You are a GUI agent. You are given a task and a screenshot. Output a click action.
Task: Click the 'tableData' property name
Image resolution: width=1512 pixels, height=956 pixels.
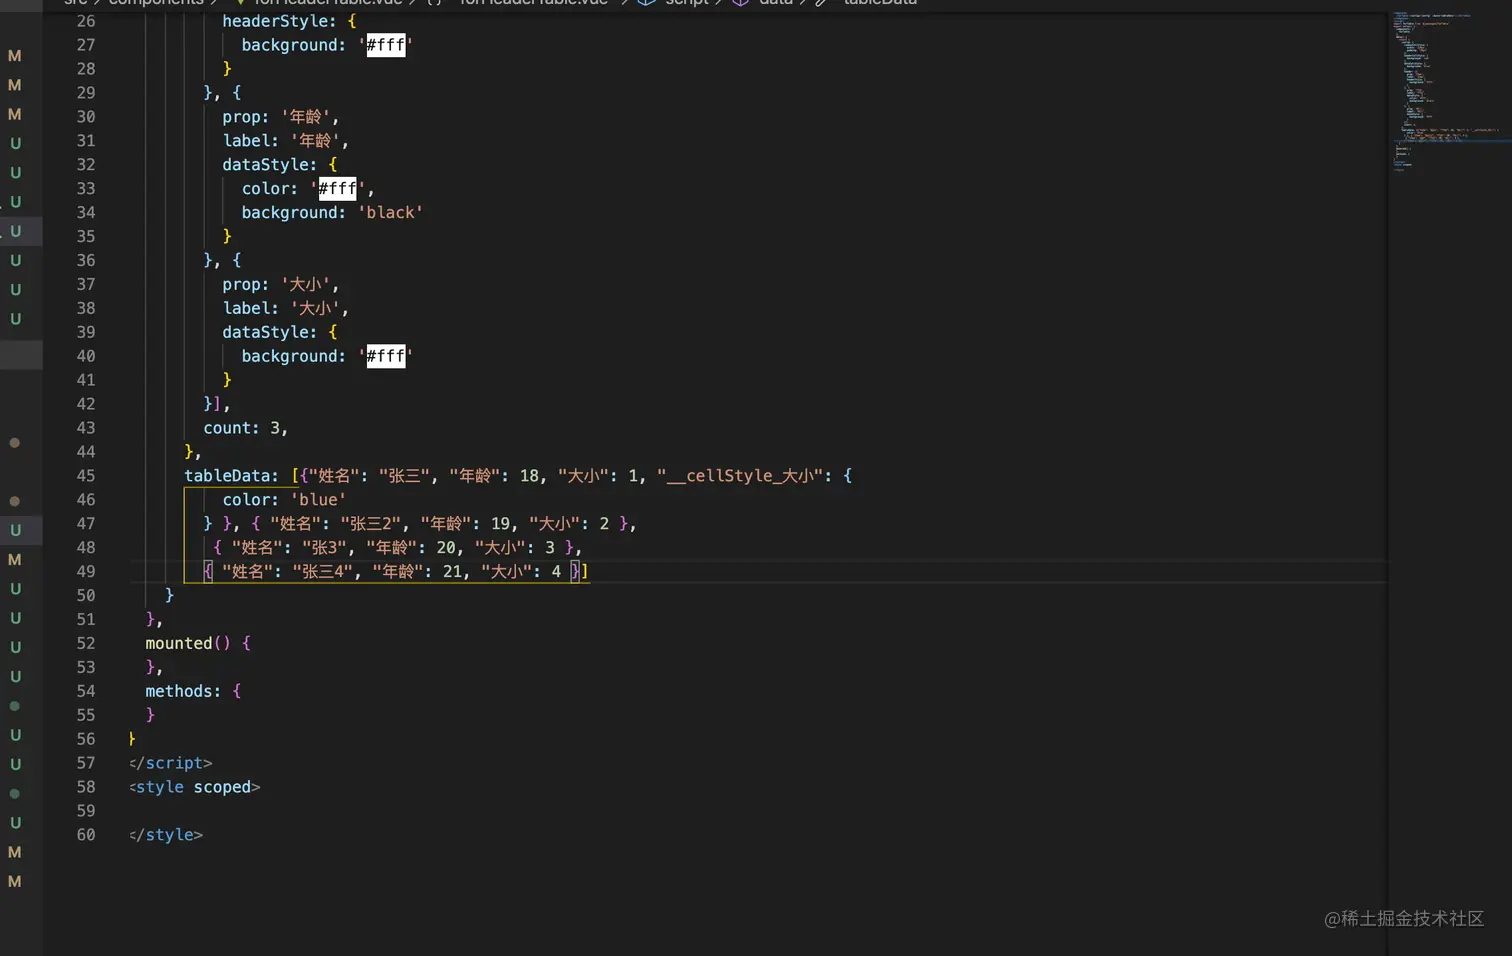227,476
